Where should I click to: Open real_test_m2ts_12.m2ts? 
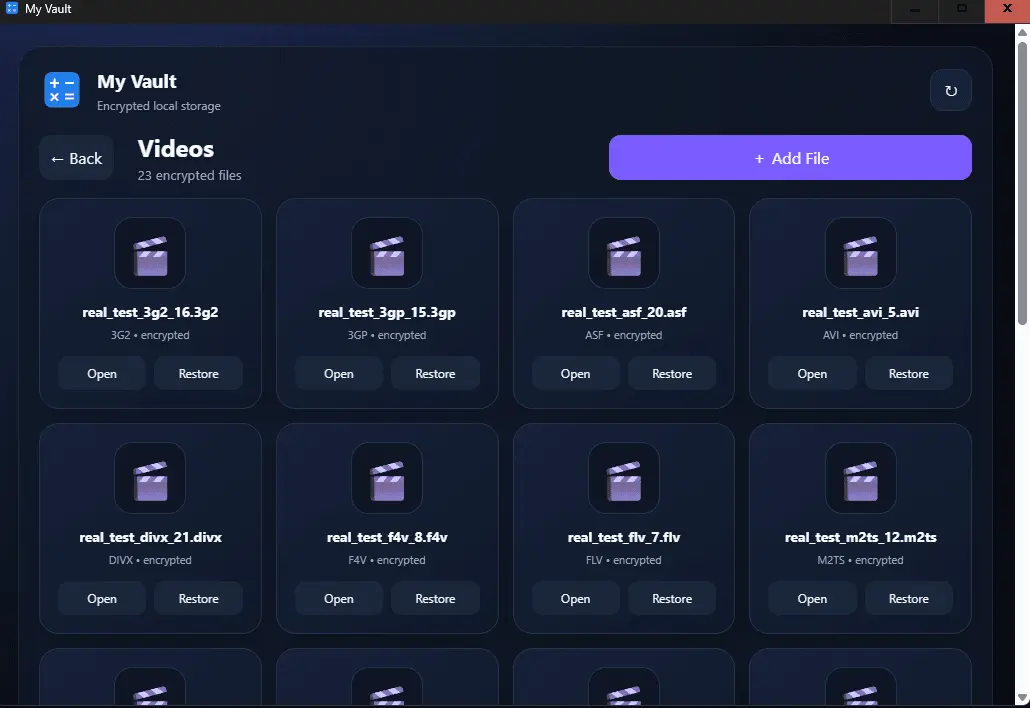(812, 598)
